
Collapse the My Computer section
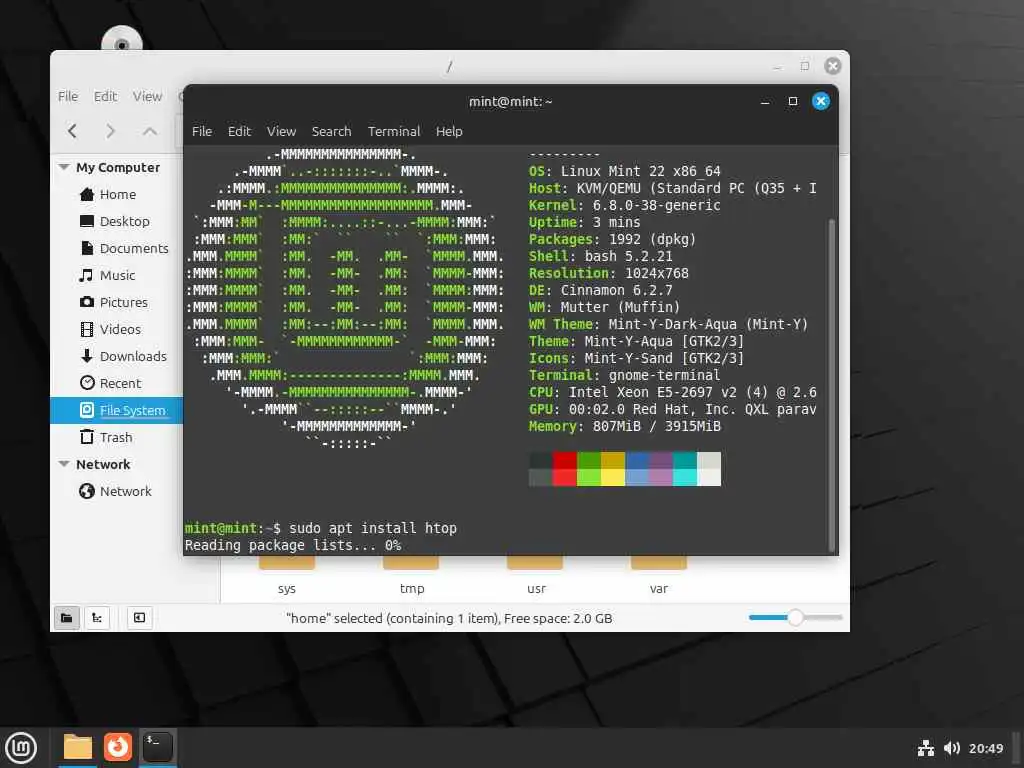(64, 167)
